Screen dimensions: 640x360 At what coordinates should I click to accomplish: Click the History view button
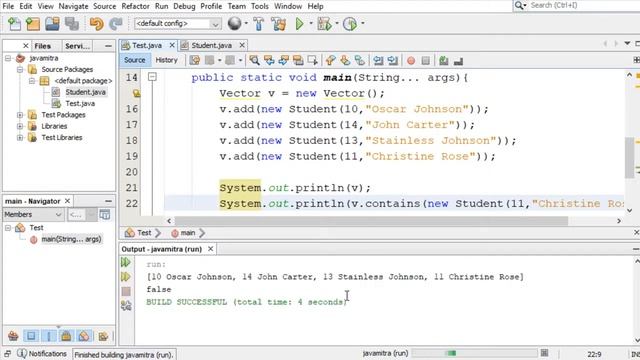(167, 60)
